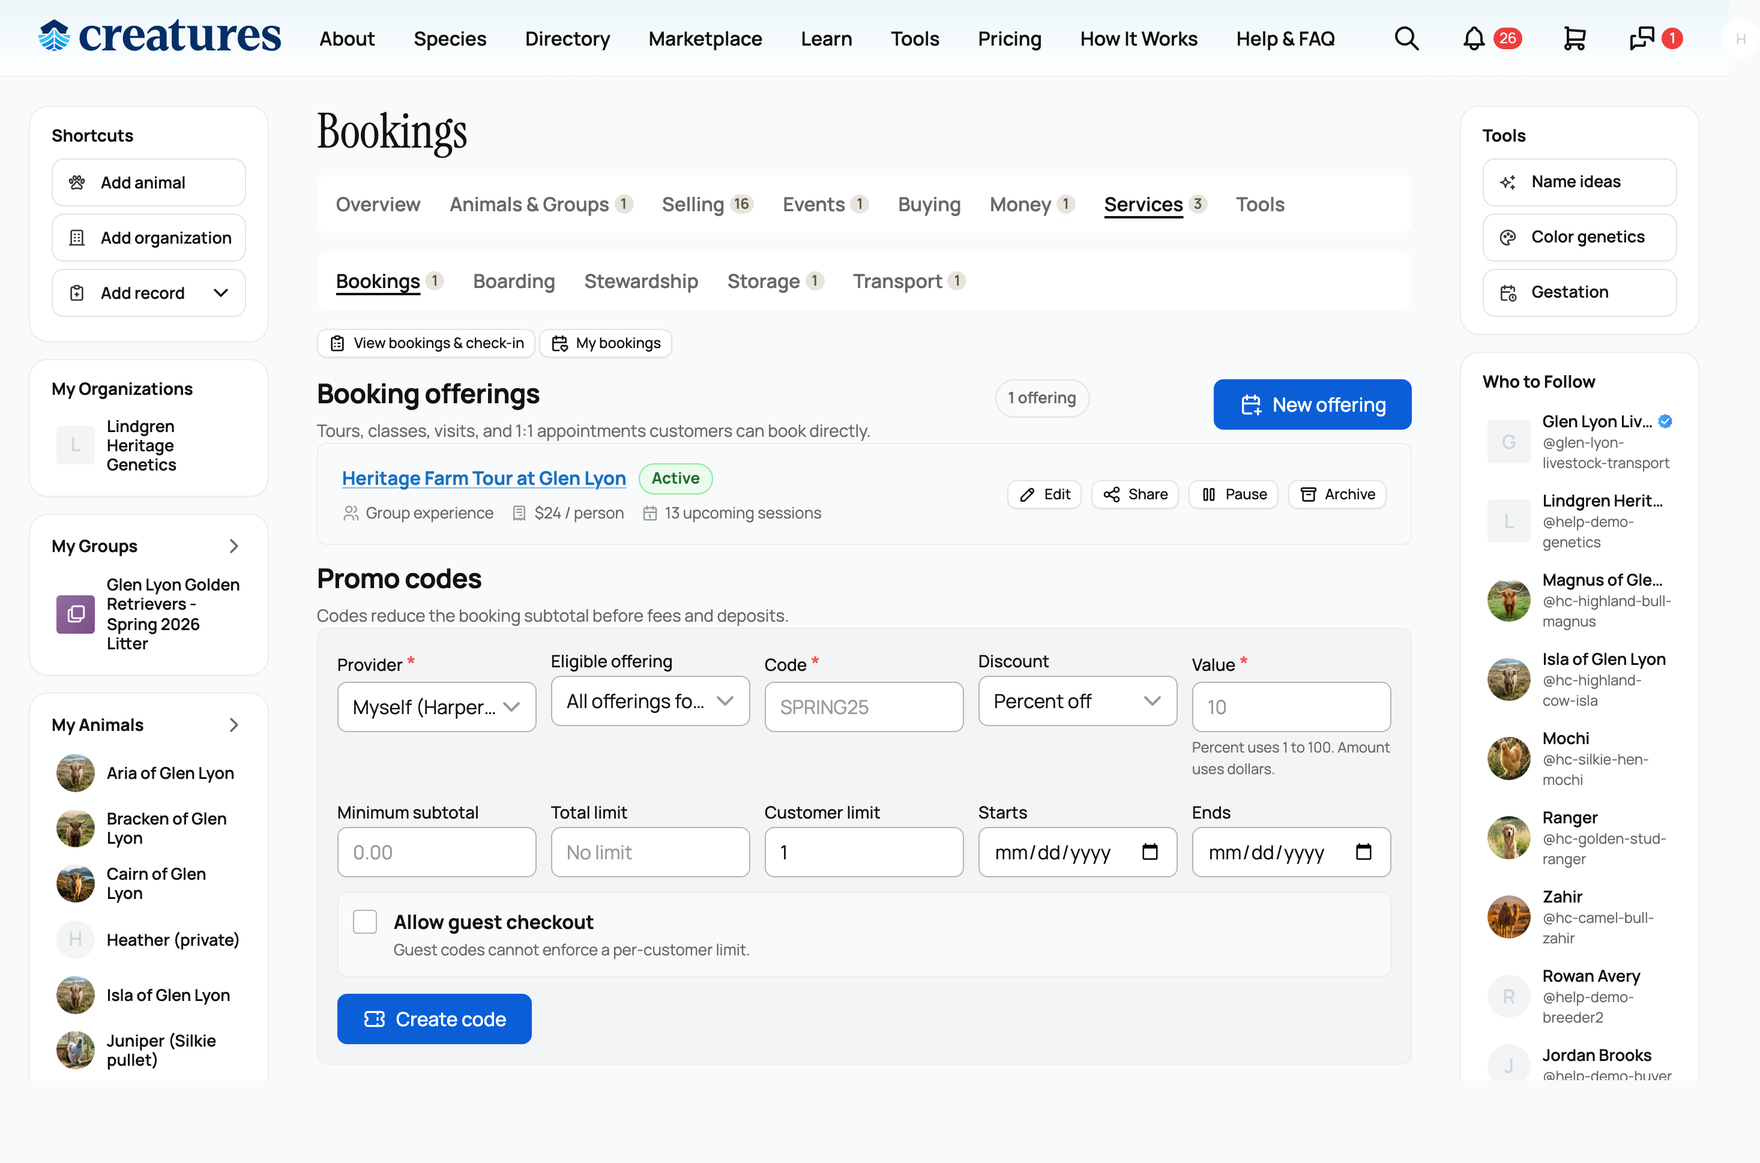Open Heritage Farm Tour at Glen Lyon link

point(484,479)
